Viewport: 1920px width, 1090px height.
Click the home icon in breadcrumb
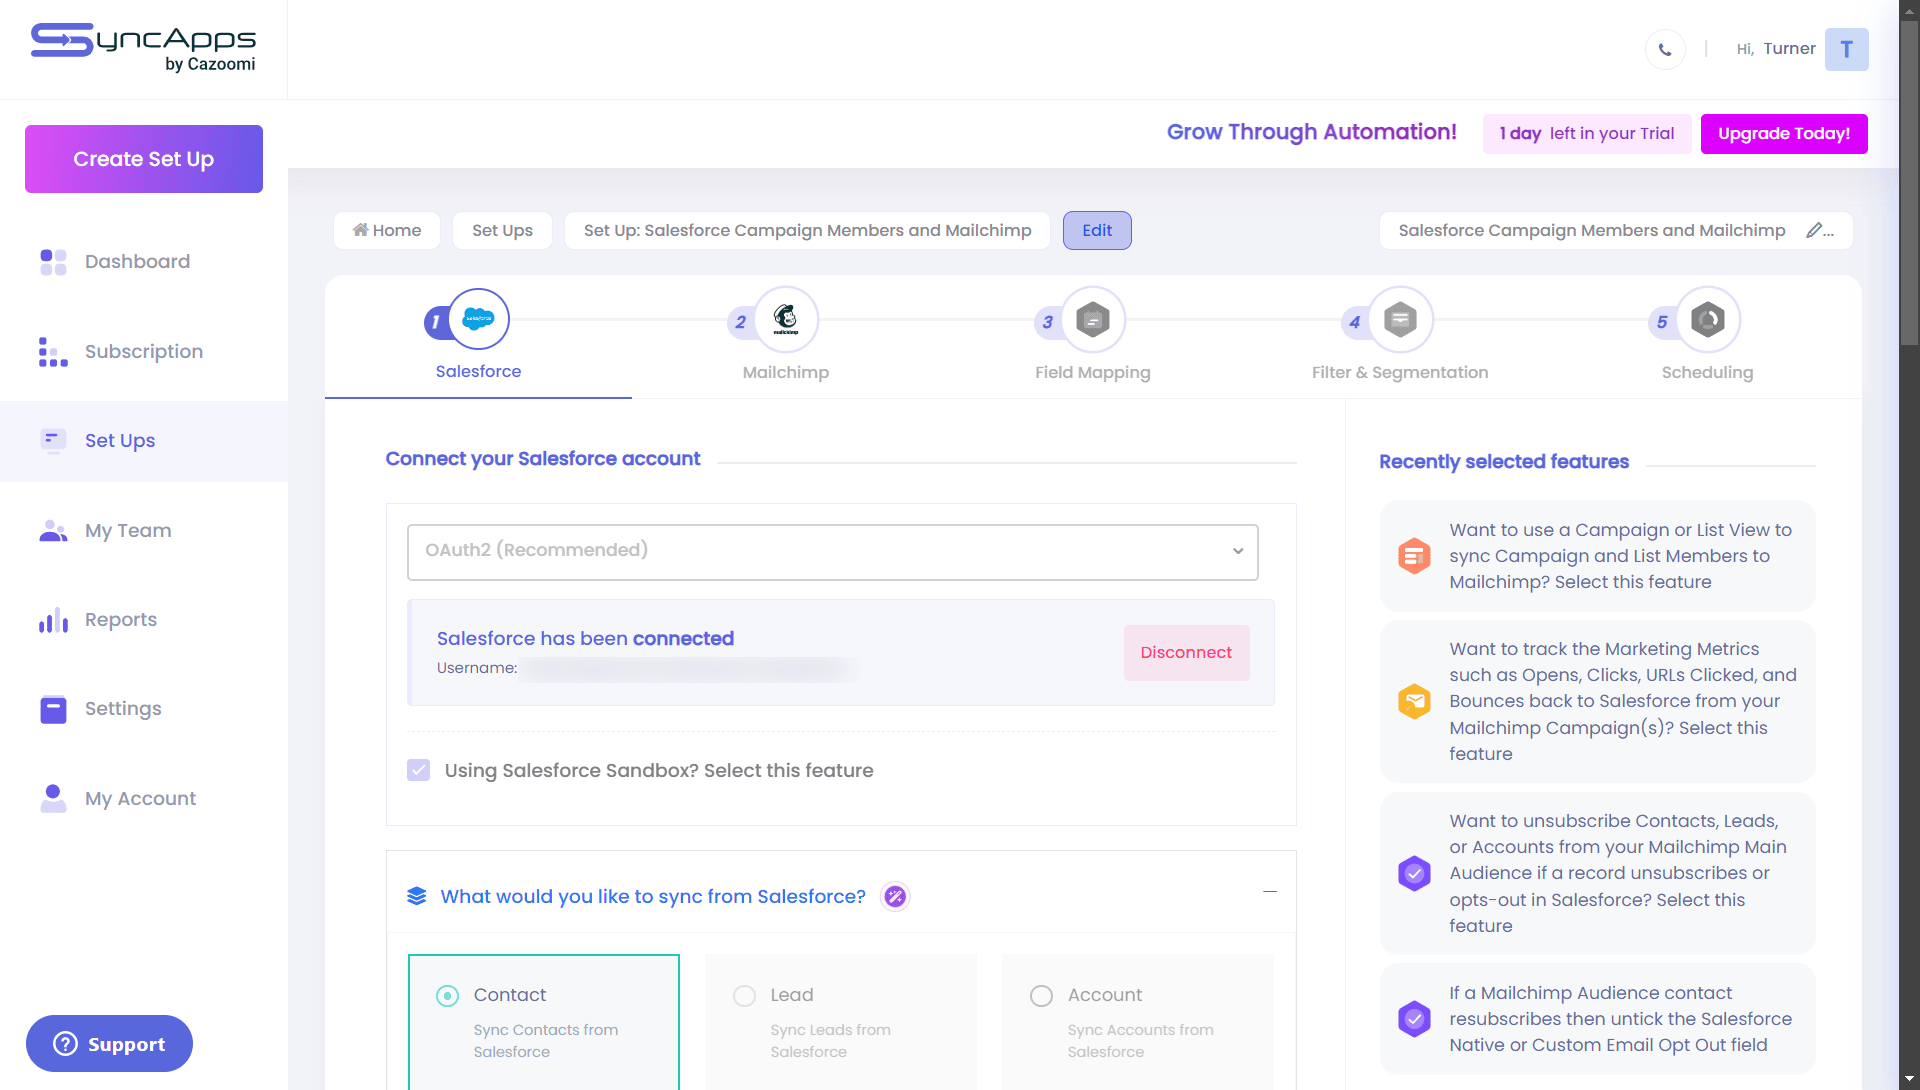point(360,230)
